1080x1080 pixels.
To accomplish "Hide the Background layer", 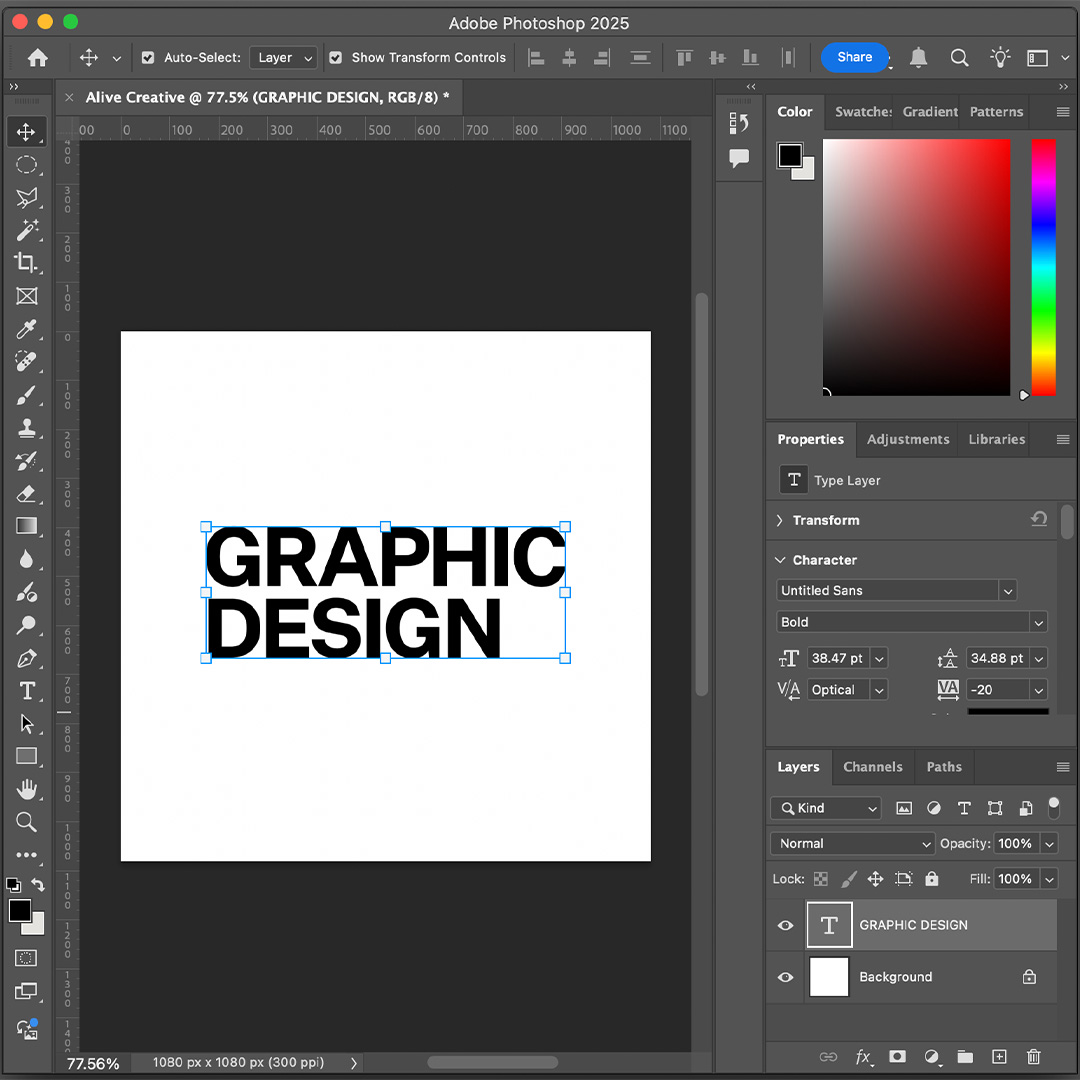I will (x=785, y=977).
